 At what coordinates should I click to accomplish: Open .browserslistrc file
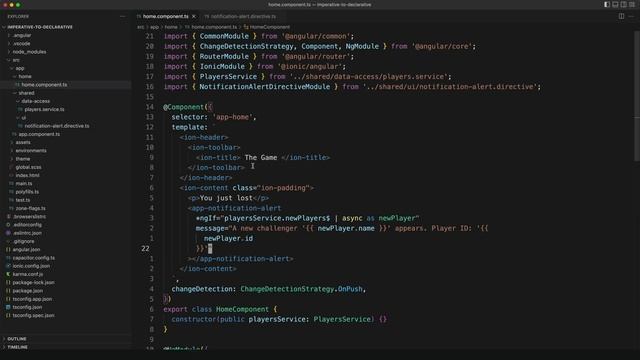pos(29,216)
